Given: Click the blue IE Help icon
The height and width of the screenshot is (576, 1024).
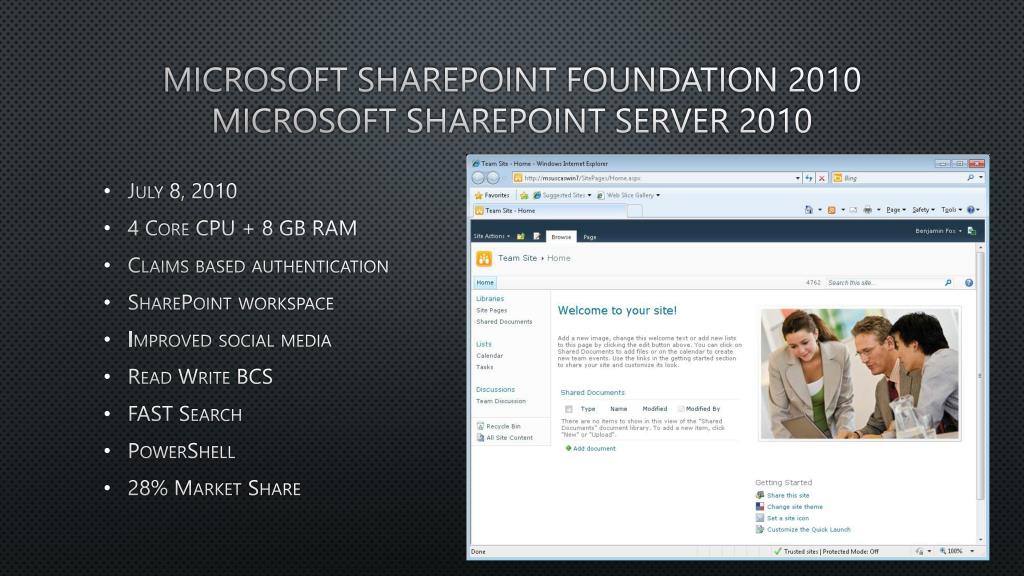Looking at the screenshot, I should click(970, 210).
